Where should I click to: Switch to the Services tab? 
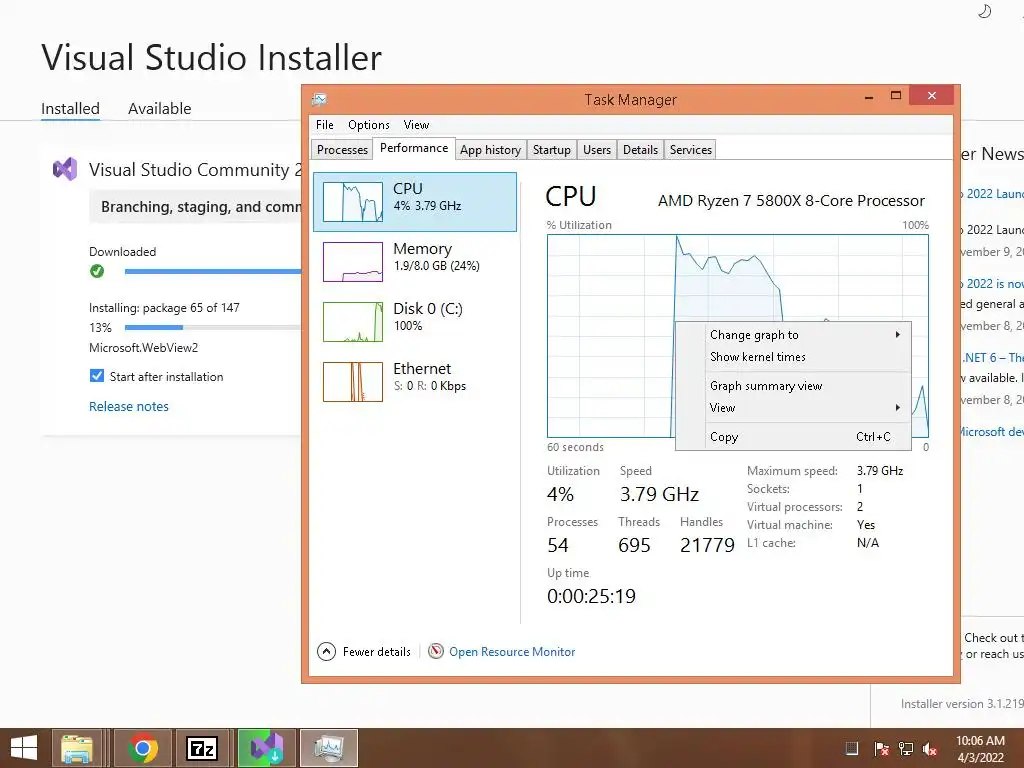[690, 150]
